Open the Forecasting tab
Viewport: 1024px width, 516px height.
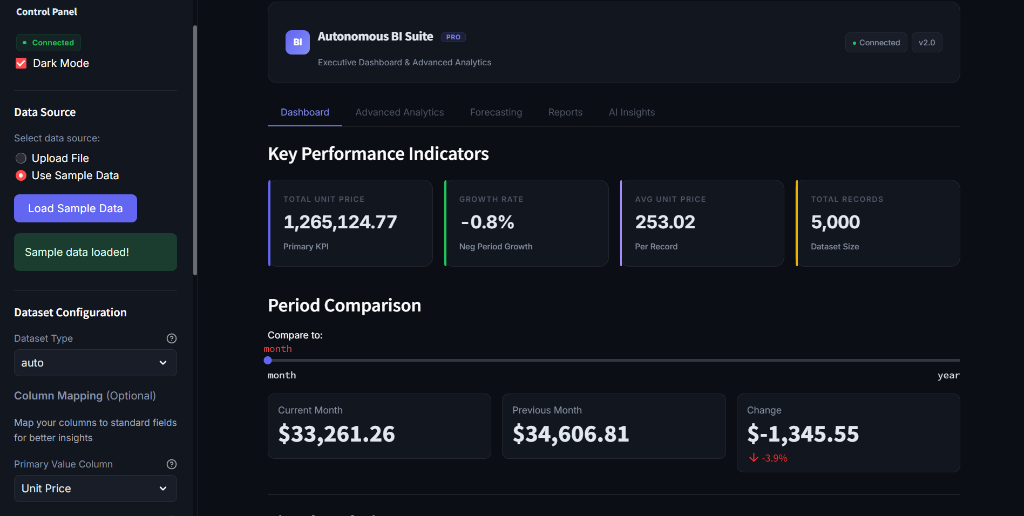click(496, 112)
